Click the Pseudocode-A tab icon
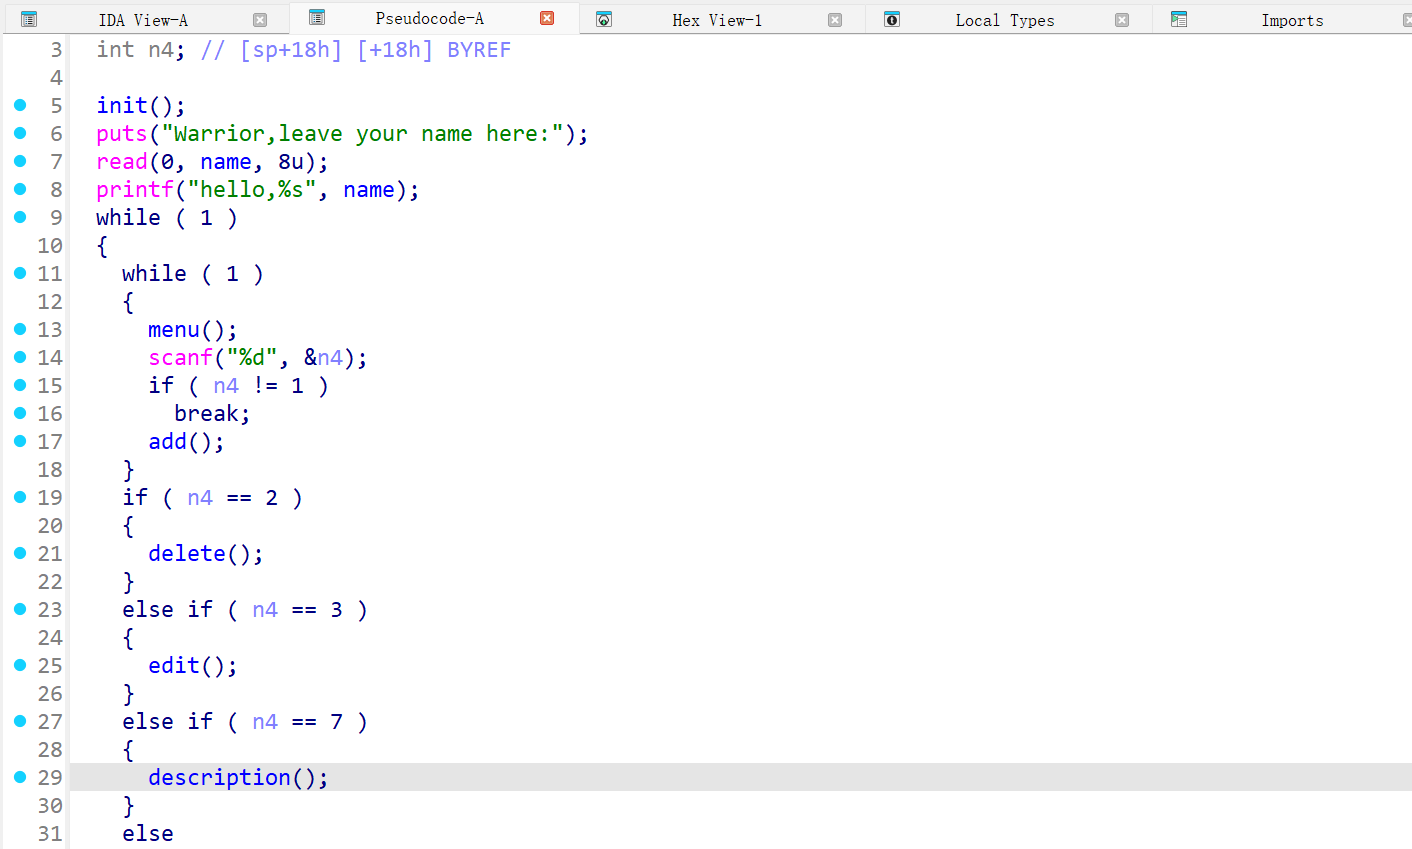 coord(317,17)
